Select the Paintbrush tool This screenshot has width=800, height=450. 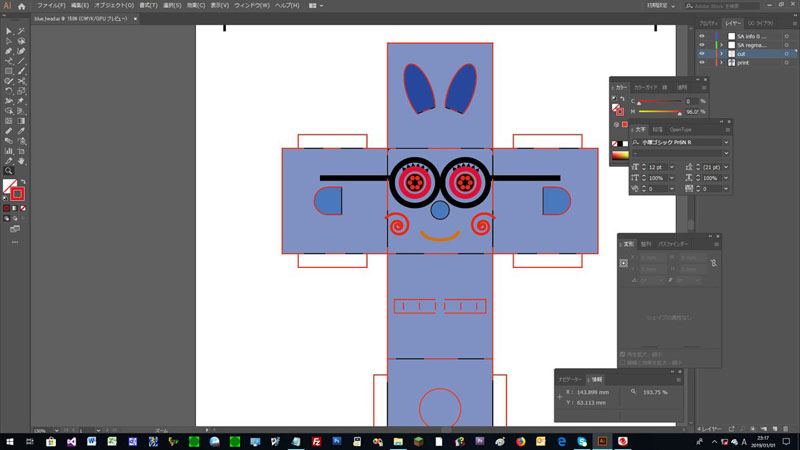[x=21, y=71]
